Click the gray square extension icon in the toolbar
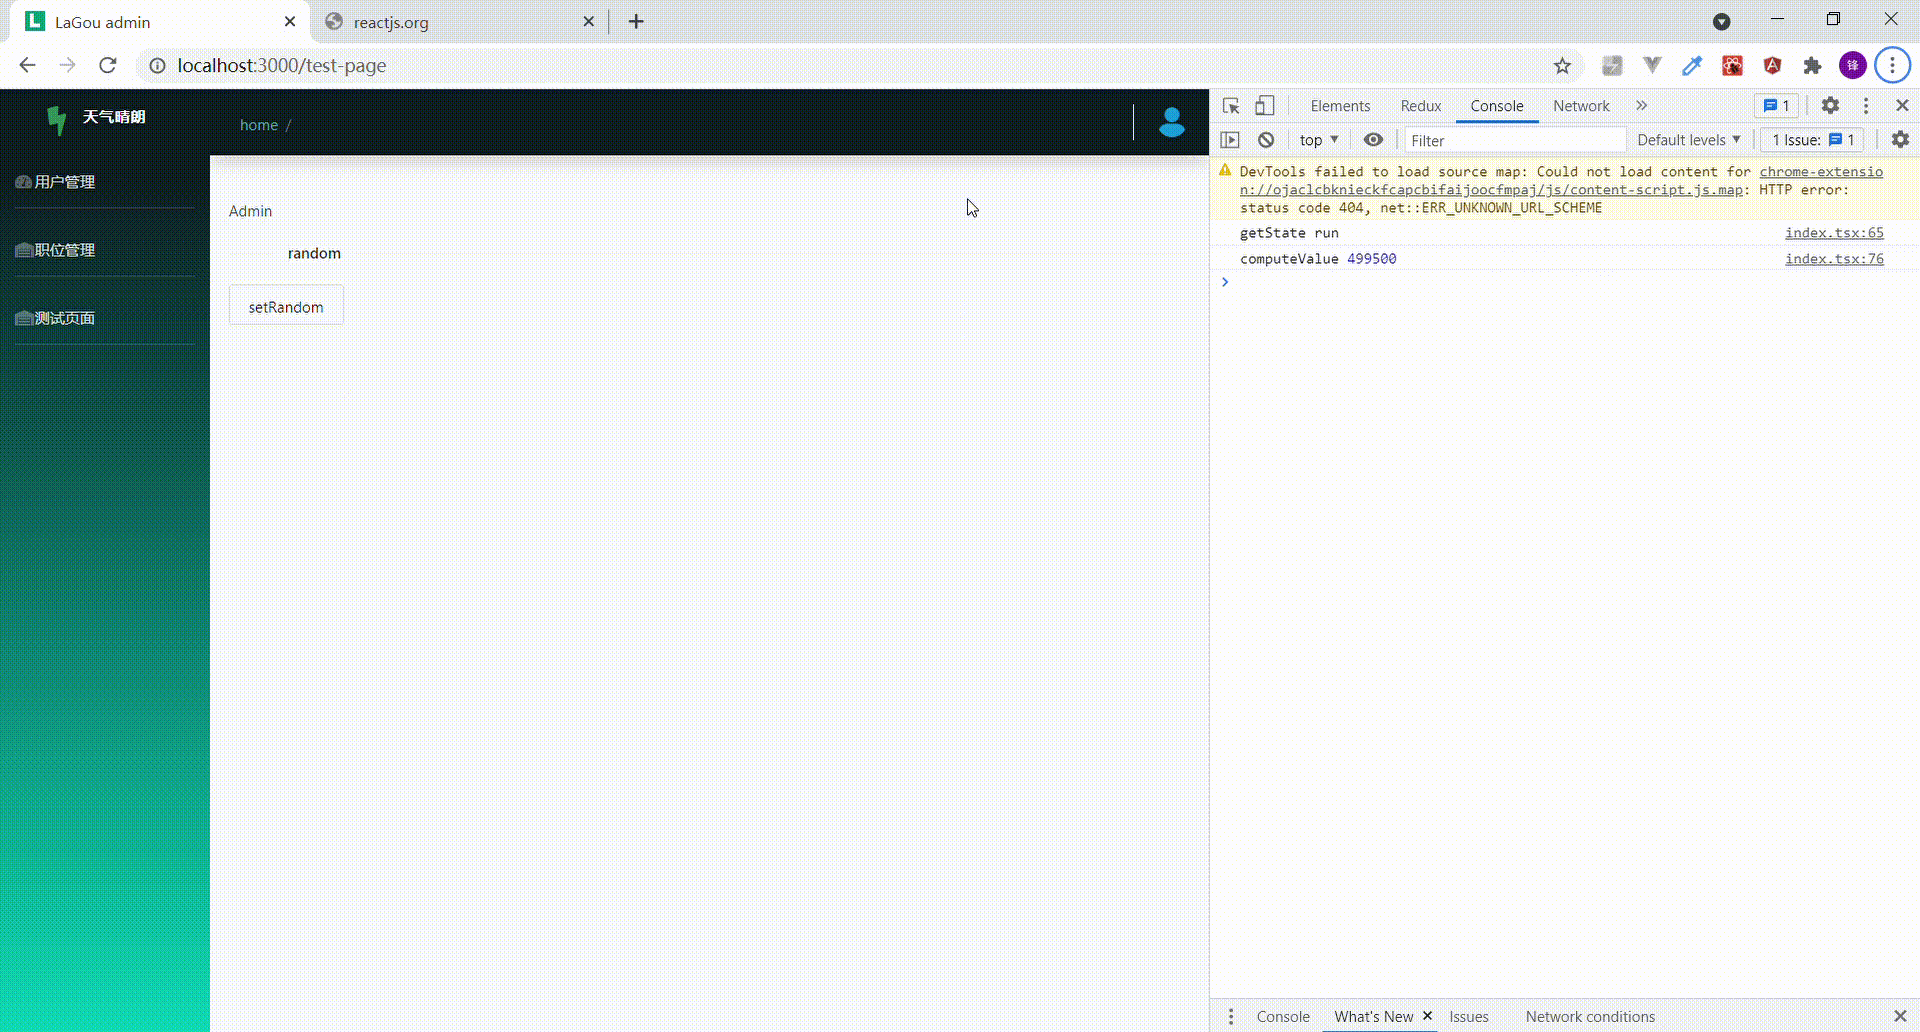The width and height of the screenshot is (1920, 1032). [x=1612, y=66]
